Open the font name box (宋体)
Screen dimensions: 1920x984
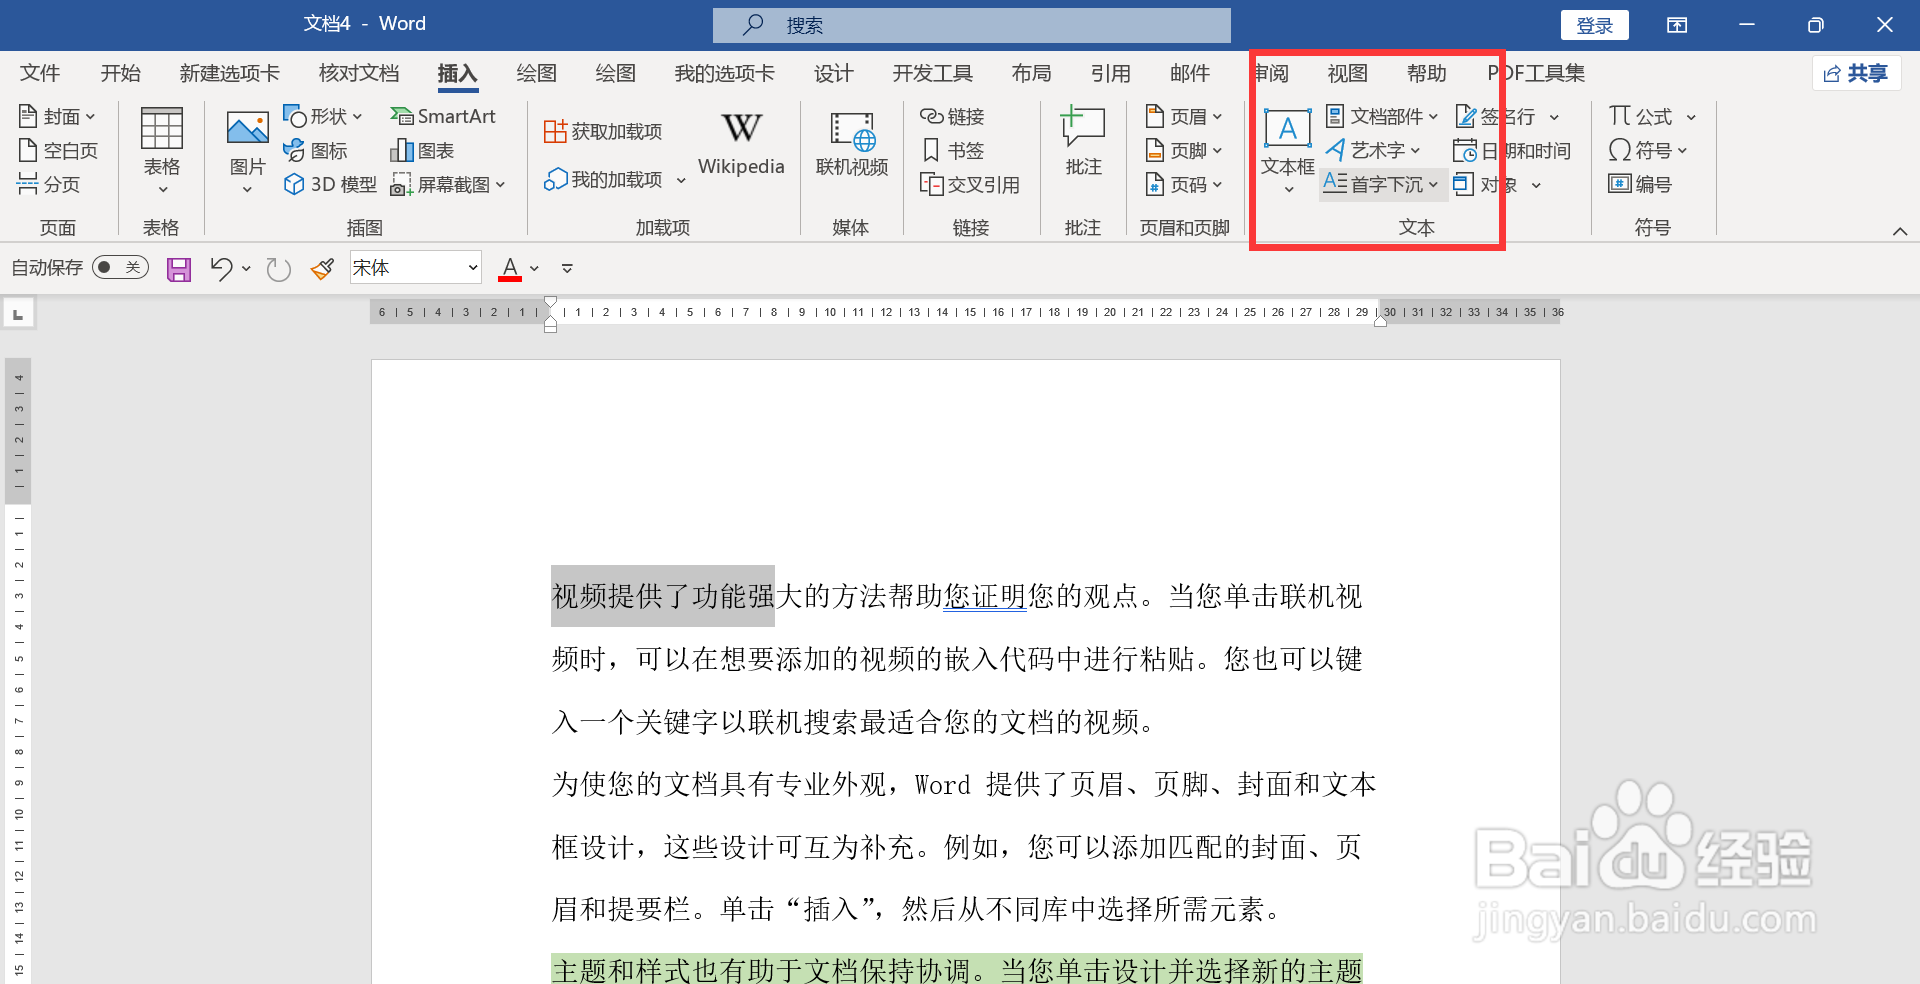415,268
